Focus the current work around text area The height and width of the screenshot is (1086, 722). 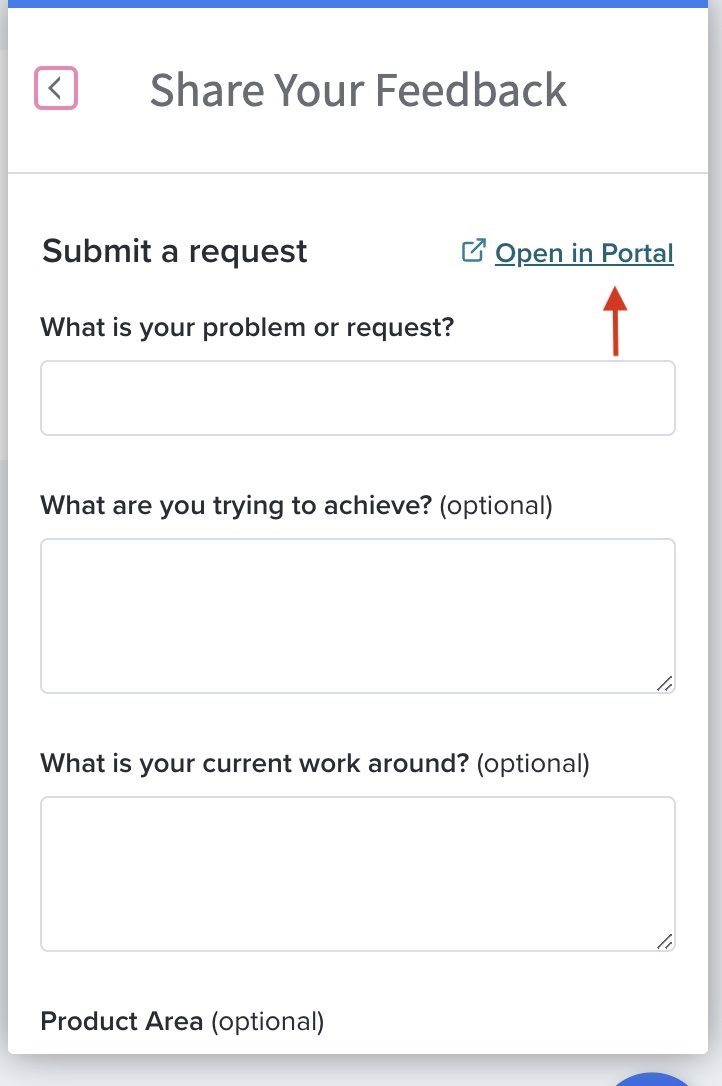click(358, 873)
